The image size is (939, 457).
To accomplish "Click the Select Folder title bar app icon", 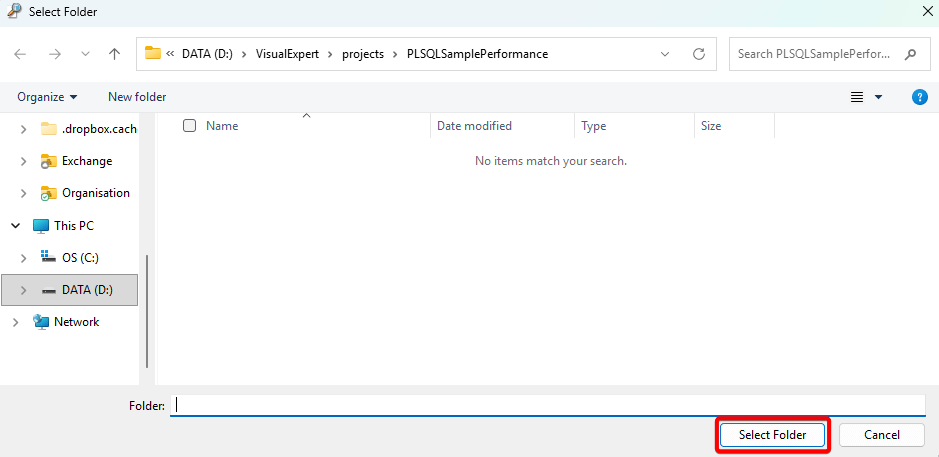I will pyautogui.click(x=14, y=11).
